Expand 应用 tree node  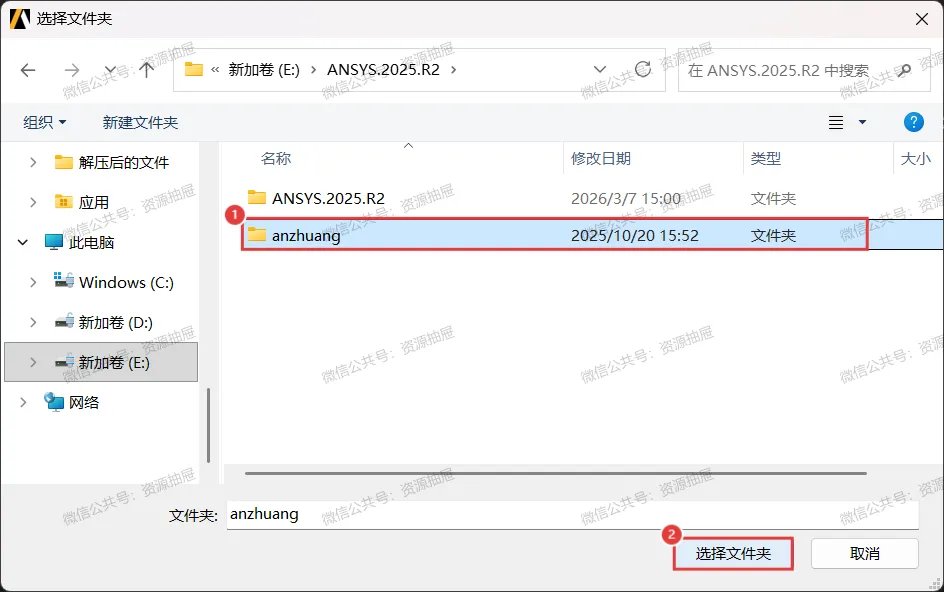coord(33,202)
